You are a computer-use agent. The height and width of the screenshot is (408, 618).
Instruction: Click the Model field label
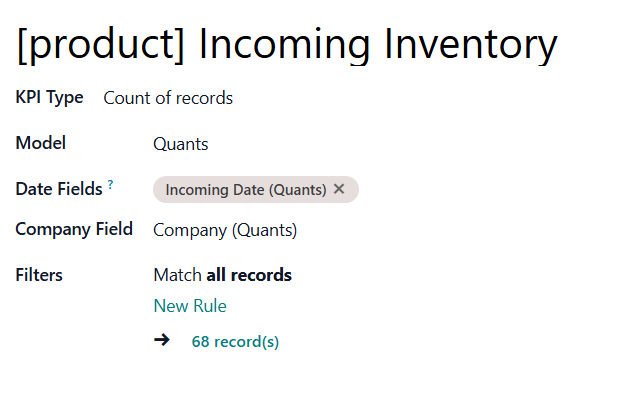(41, 143)
